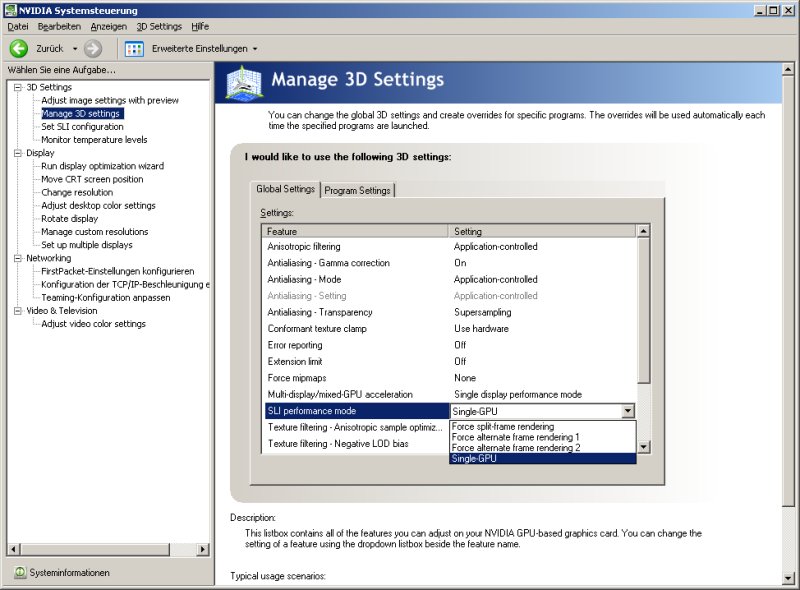Click the NVIDIA title bar icon
This screenshot has width=800, height=590.
coord(10,10)
